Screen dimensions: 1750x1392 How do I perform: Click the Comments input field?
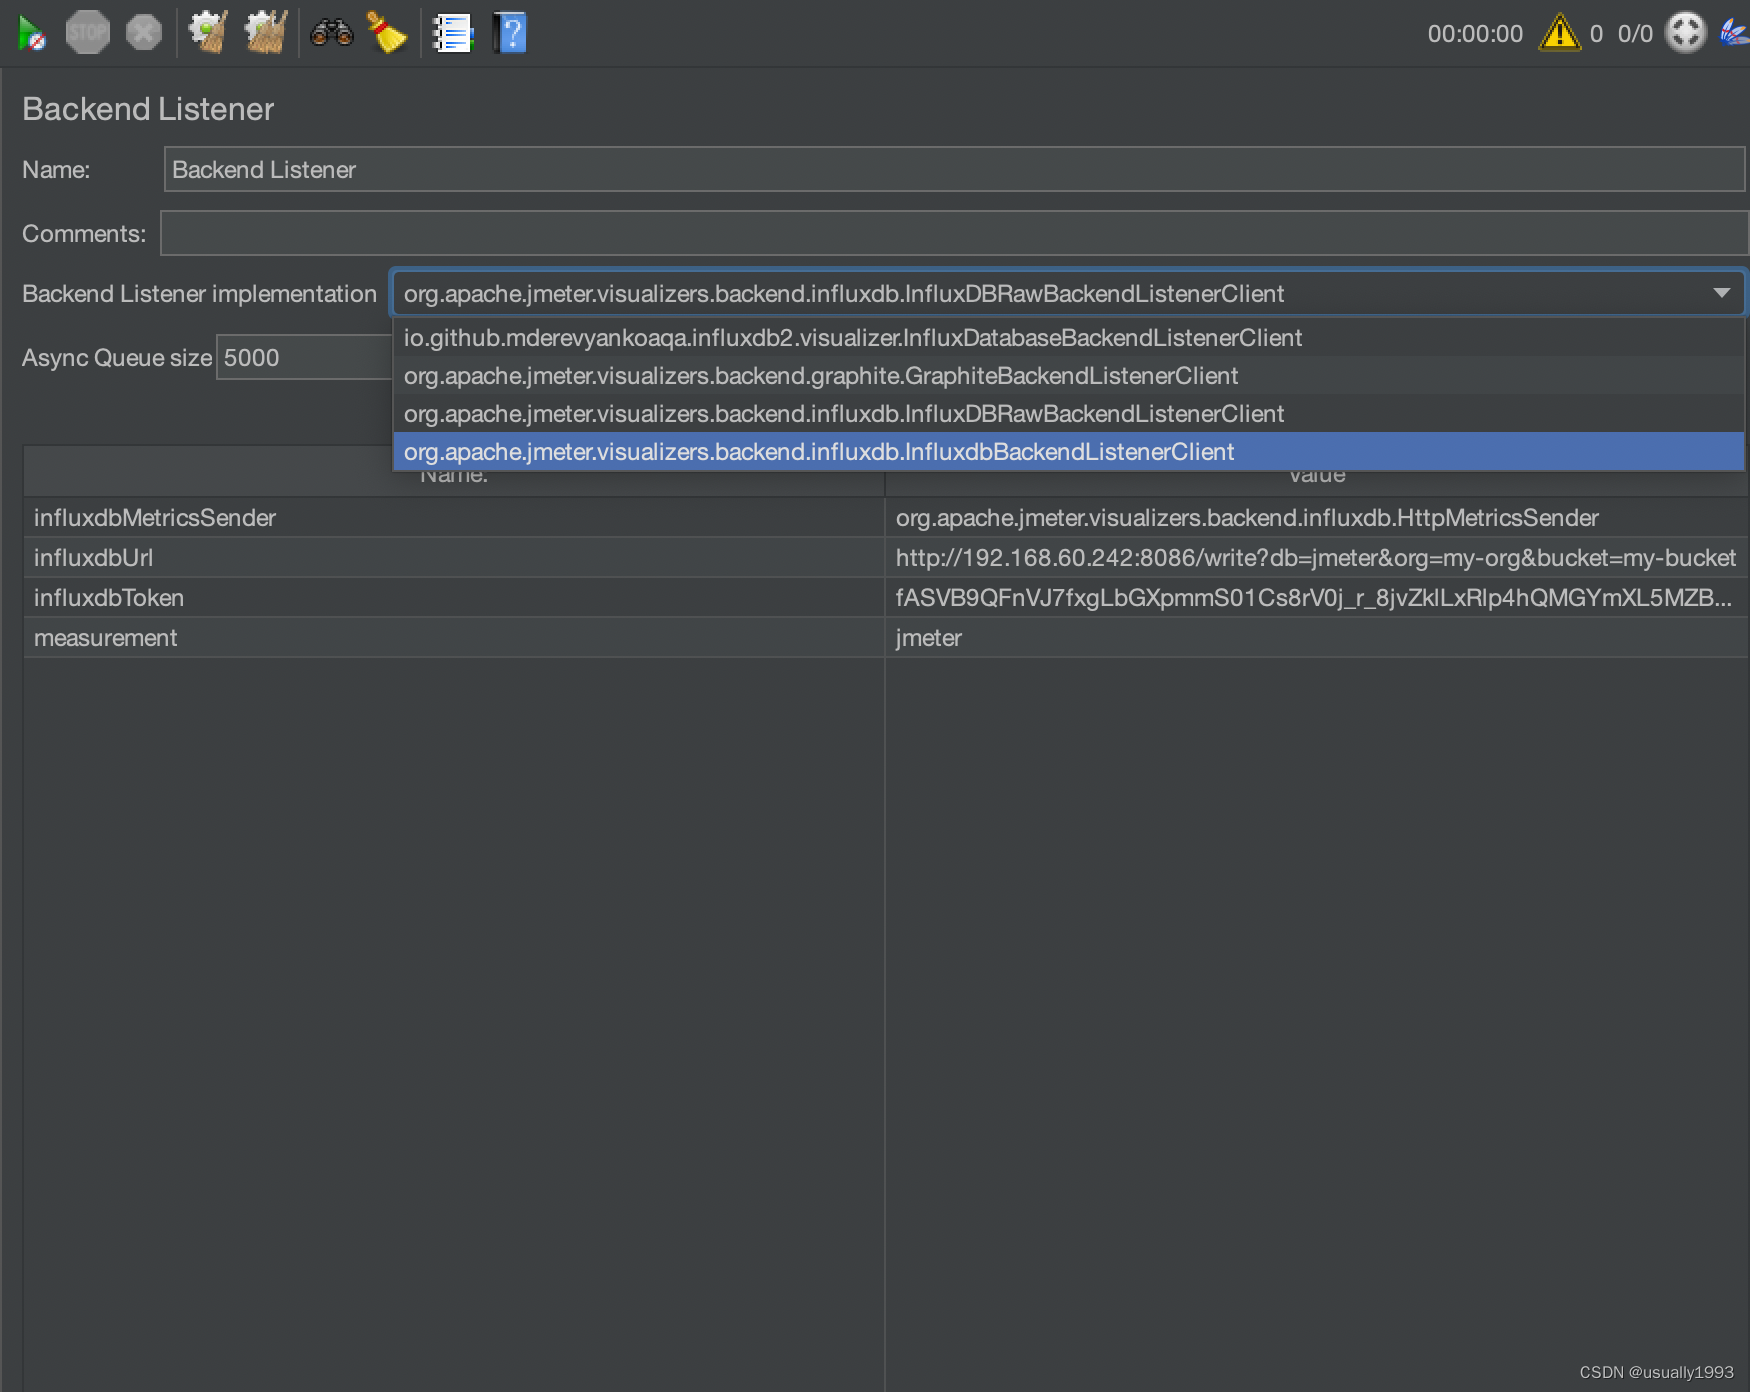(x=954, y=233)
